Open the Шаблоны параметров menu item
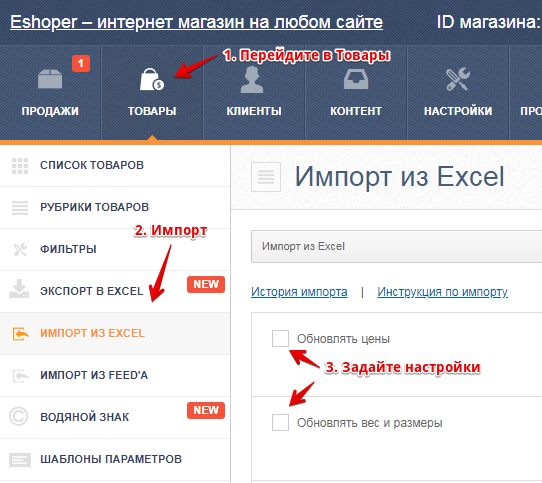542x483 pixels. coord(115,459)
